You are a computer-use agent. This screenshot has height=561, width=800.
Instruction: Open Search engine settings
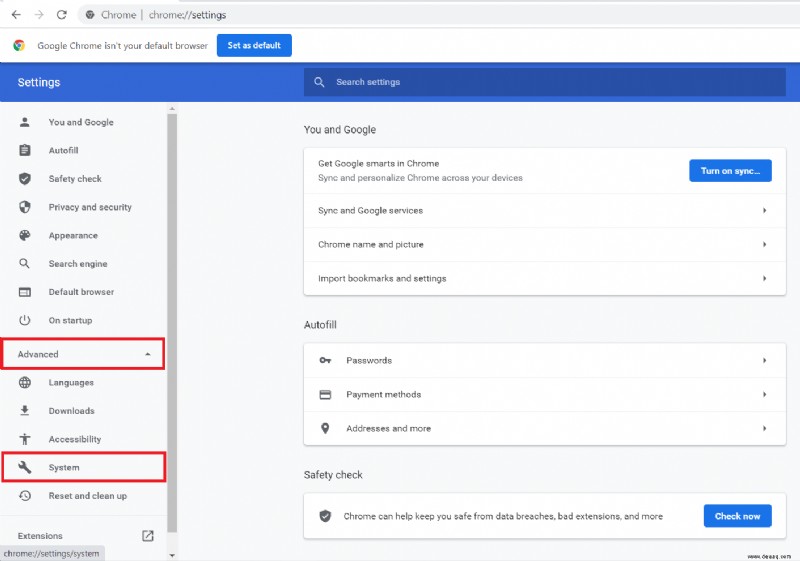[x=78, y=264]
